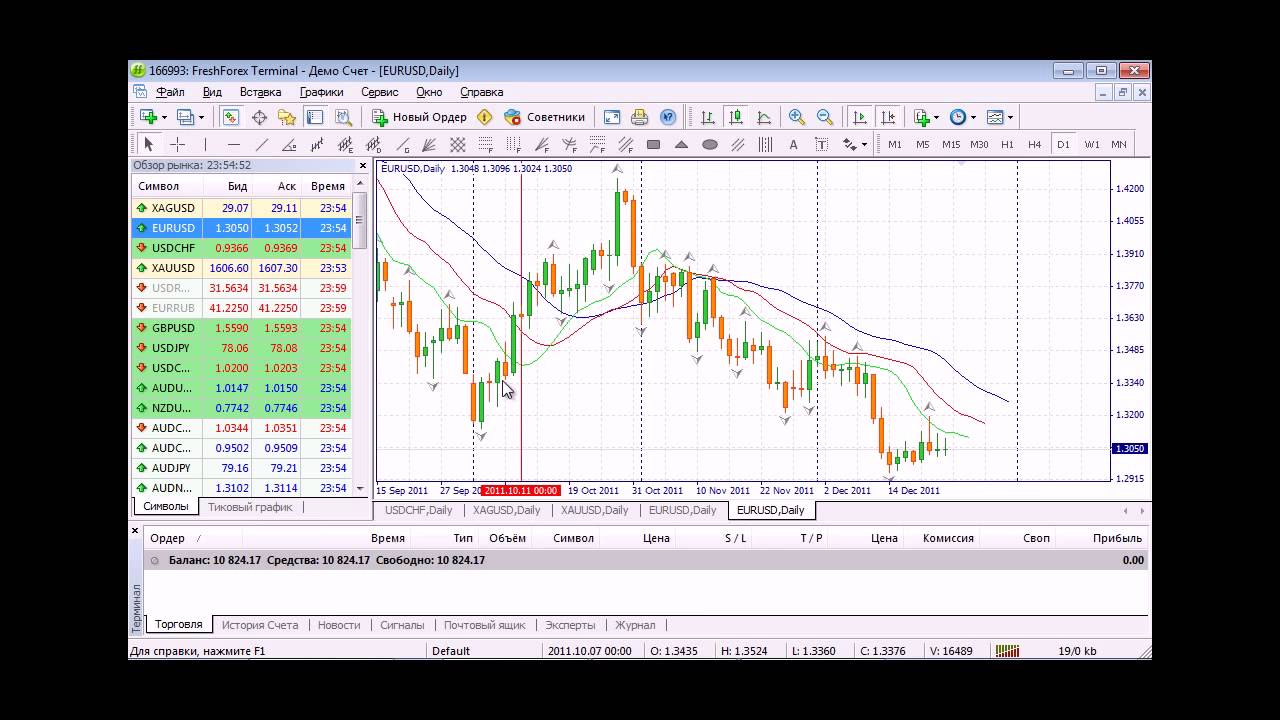The width and height of the screenshot is (1280, 720).
Task: Click the New Chart icon
Action: (x=148, y=117)
